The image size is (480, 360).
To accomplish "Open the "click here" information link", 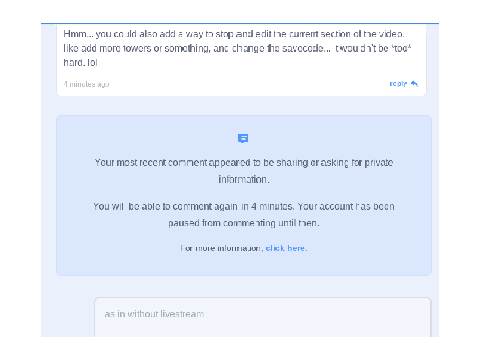I will coord(285,248).
